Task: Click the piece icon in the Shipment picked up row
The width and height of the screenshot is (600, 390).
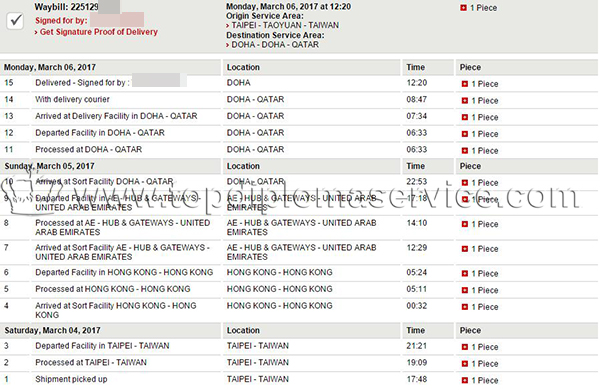Action: pyautogui.click(x=465, y=380)
